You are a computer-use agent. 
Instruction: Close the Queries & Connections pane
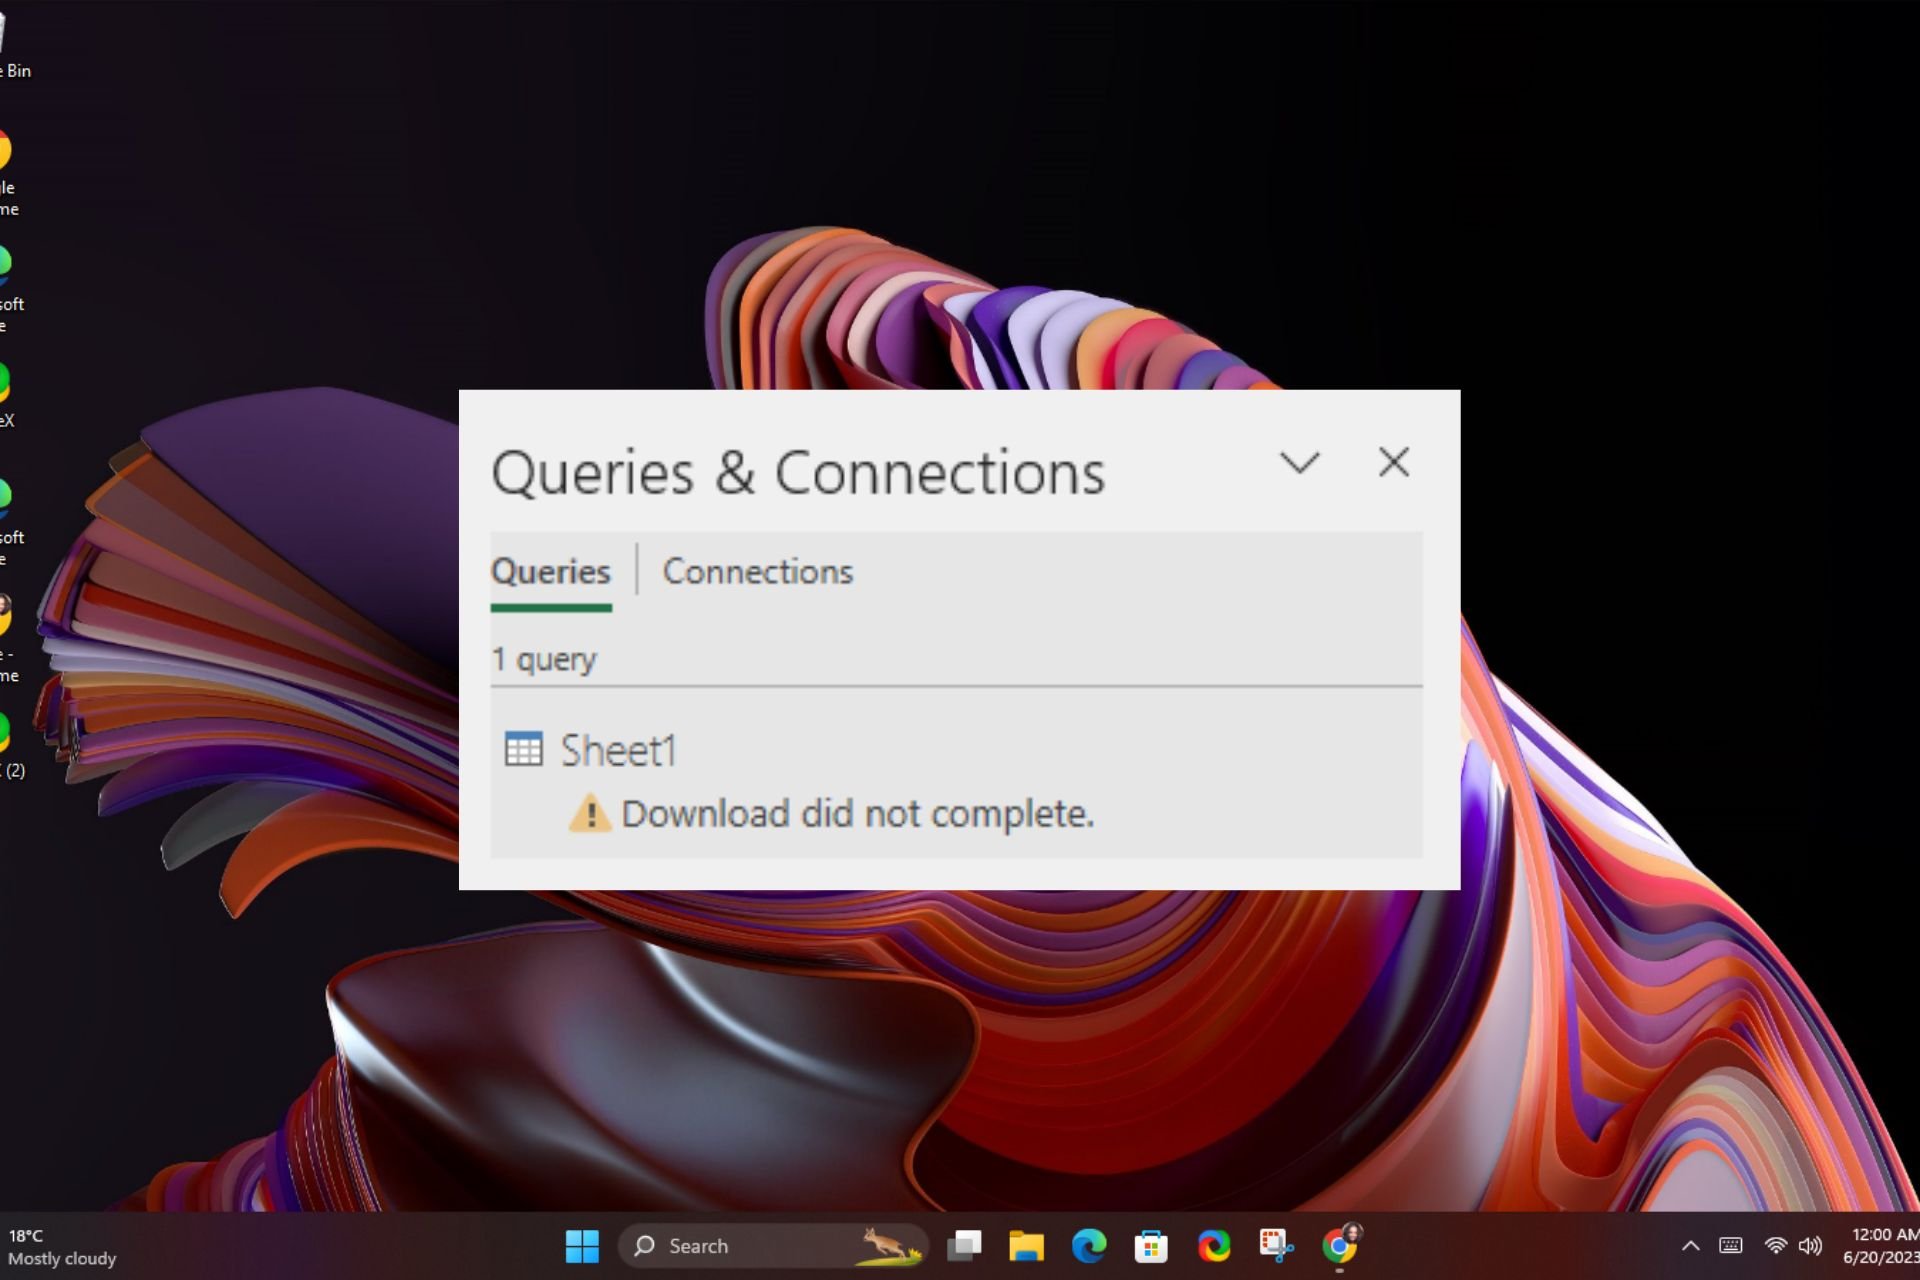click(x=1394, y=462)
